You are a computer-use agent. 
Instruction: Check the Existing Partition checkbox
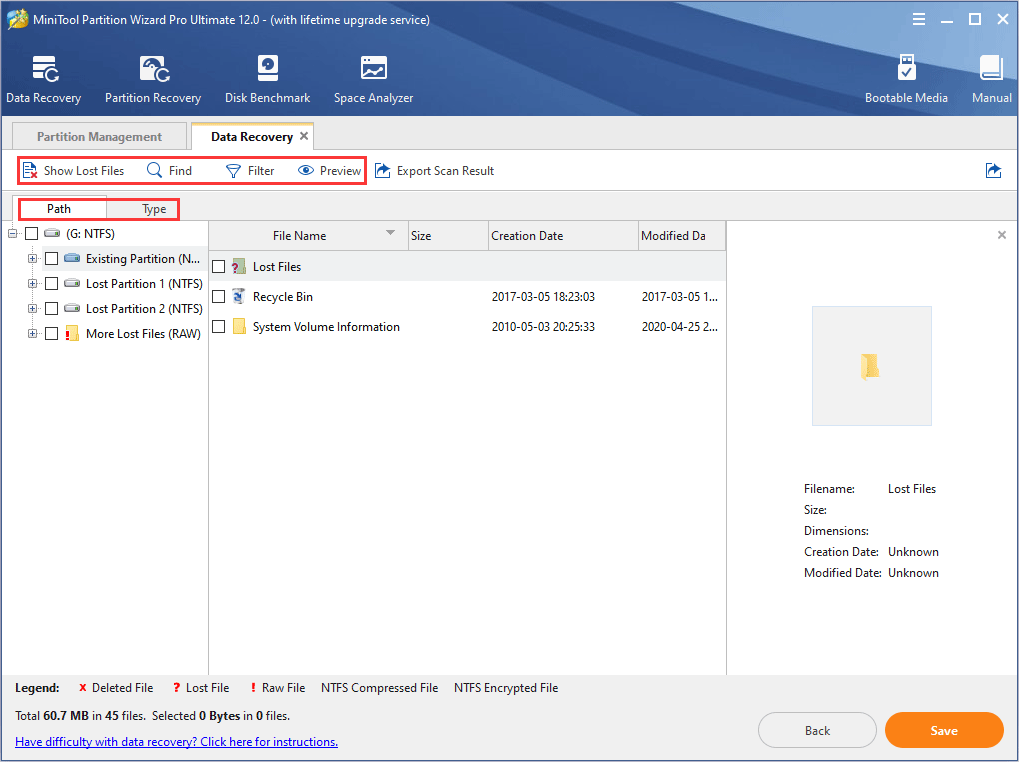click(x=51, y=259)
